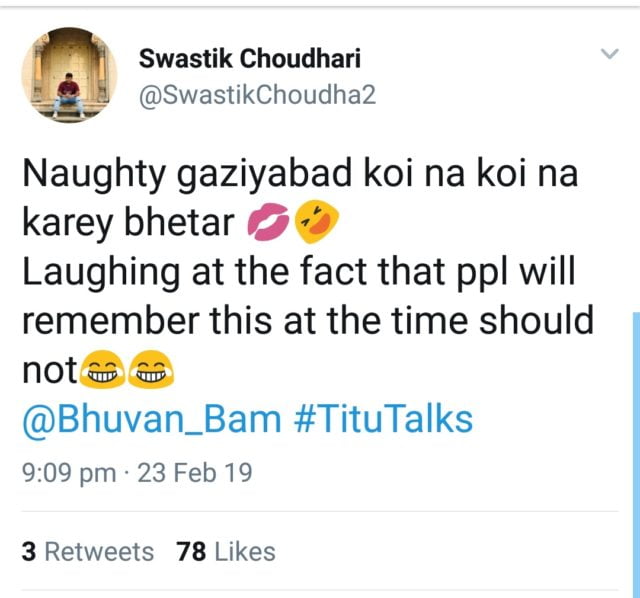This screenshot has width=640, height=598.
Task: View the 78 Likes list
Action: (x=225, y=551)
